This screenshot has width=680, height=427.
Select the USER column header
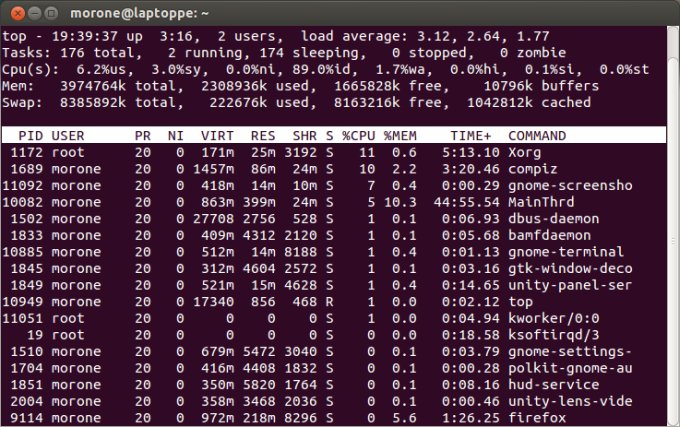(x=68, y=136)
